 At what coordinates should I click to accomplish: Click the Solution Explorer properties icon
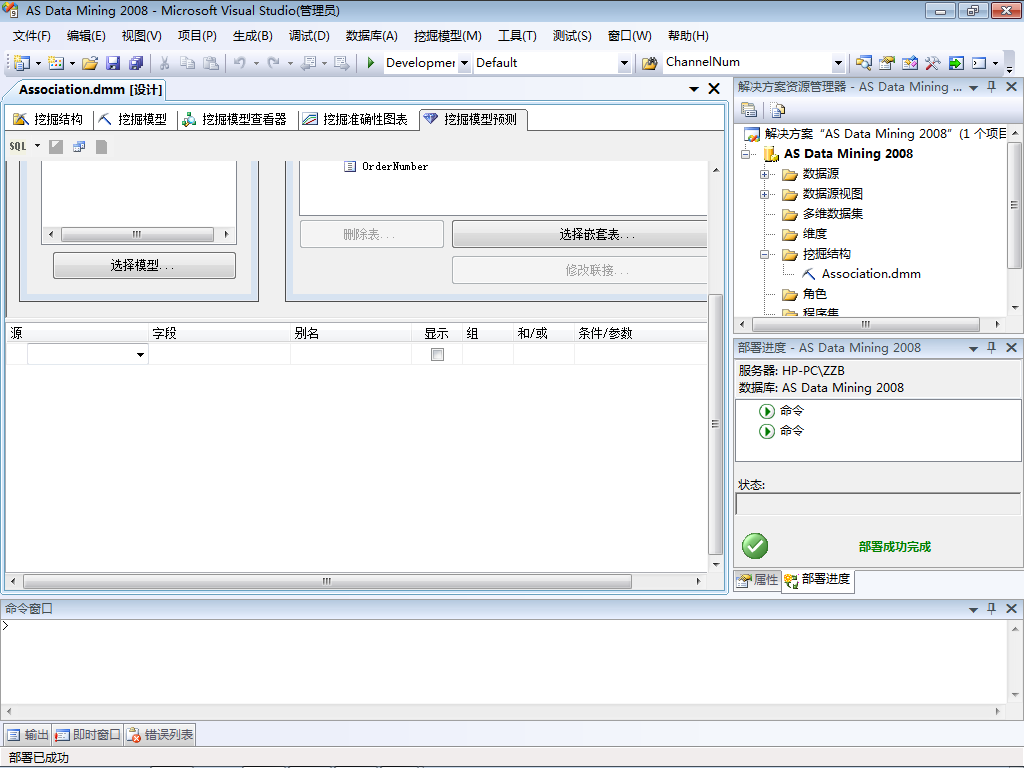pos(749,110)
